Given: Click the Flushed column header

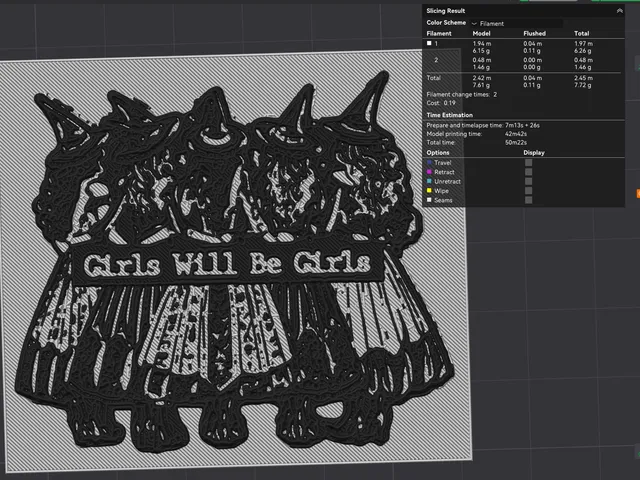Looking at the screenshot, I should pyautogui.click(x=534, y=33).
